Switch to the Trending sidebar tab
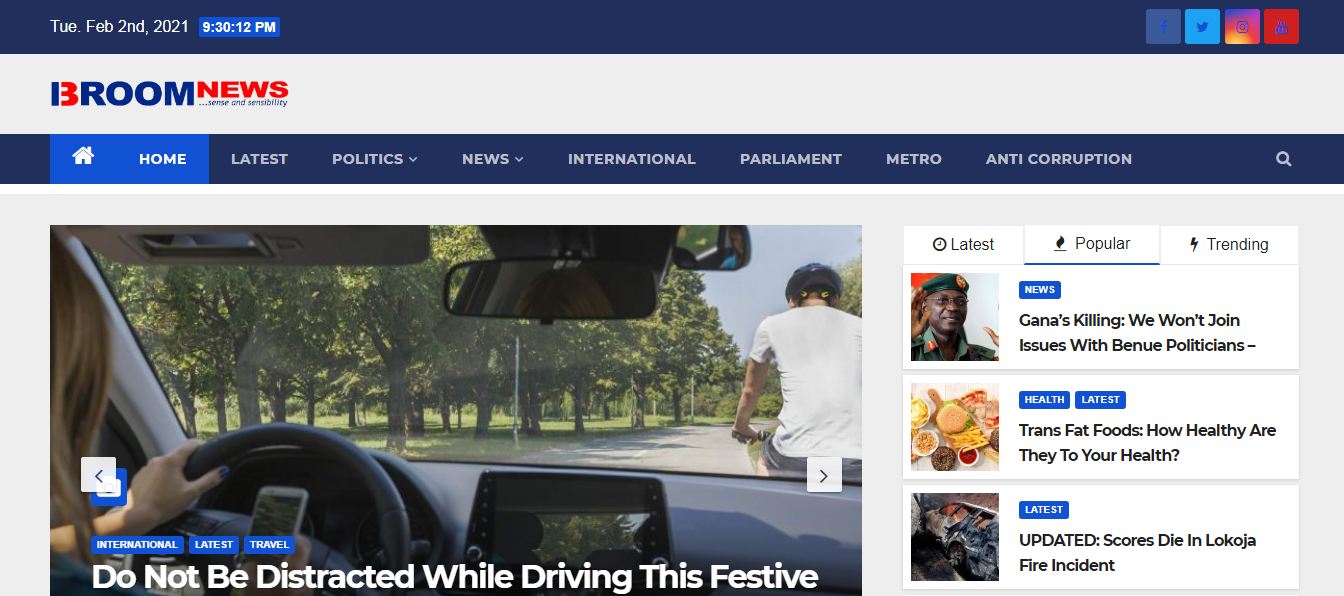Viewport: 1344px width, 596px height. (x=1229, y=244)
